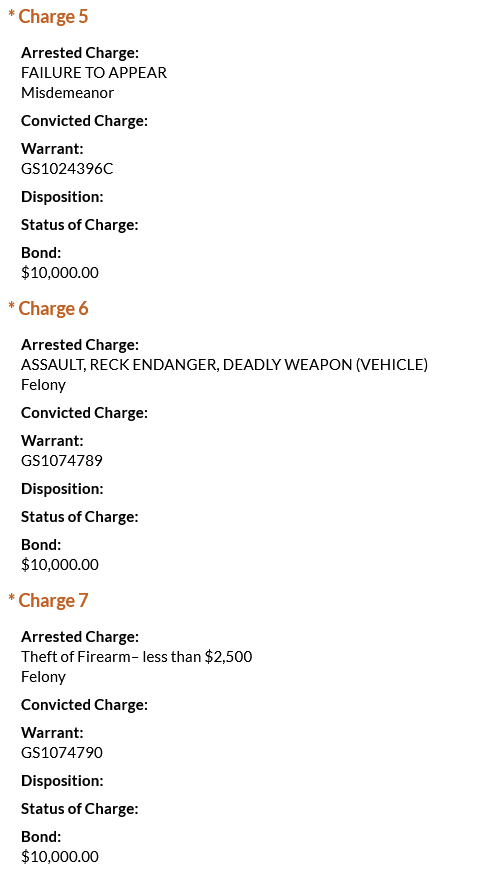Click the asterisk before Charge 5
The image size is (479, 876).
point(11,14)
